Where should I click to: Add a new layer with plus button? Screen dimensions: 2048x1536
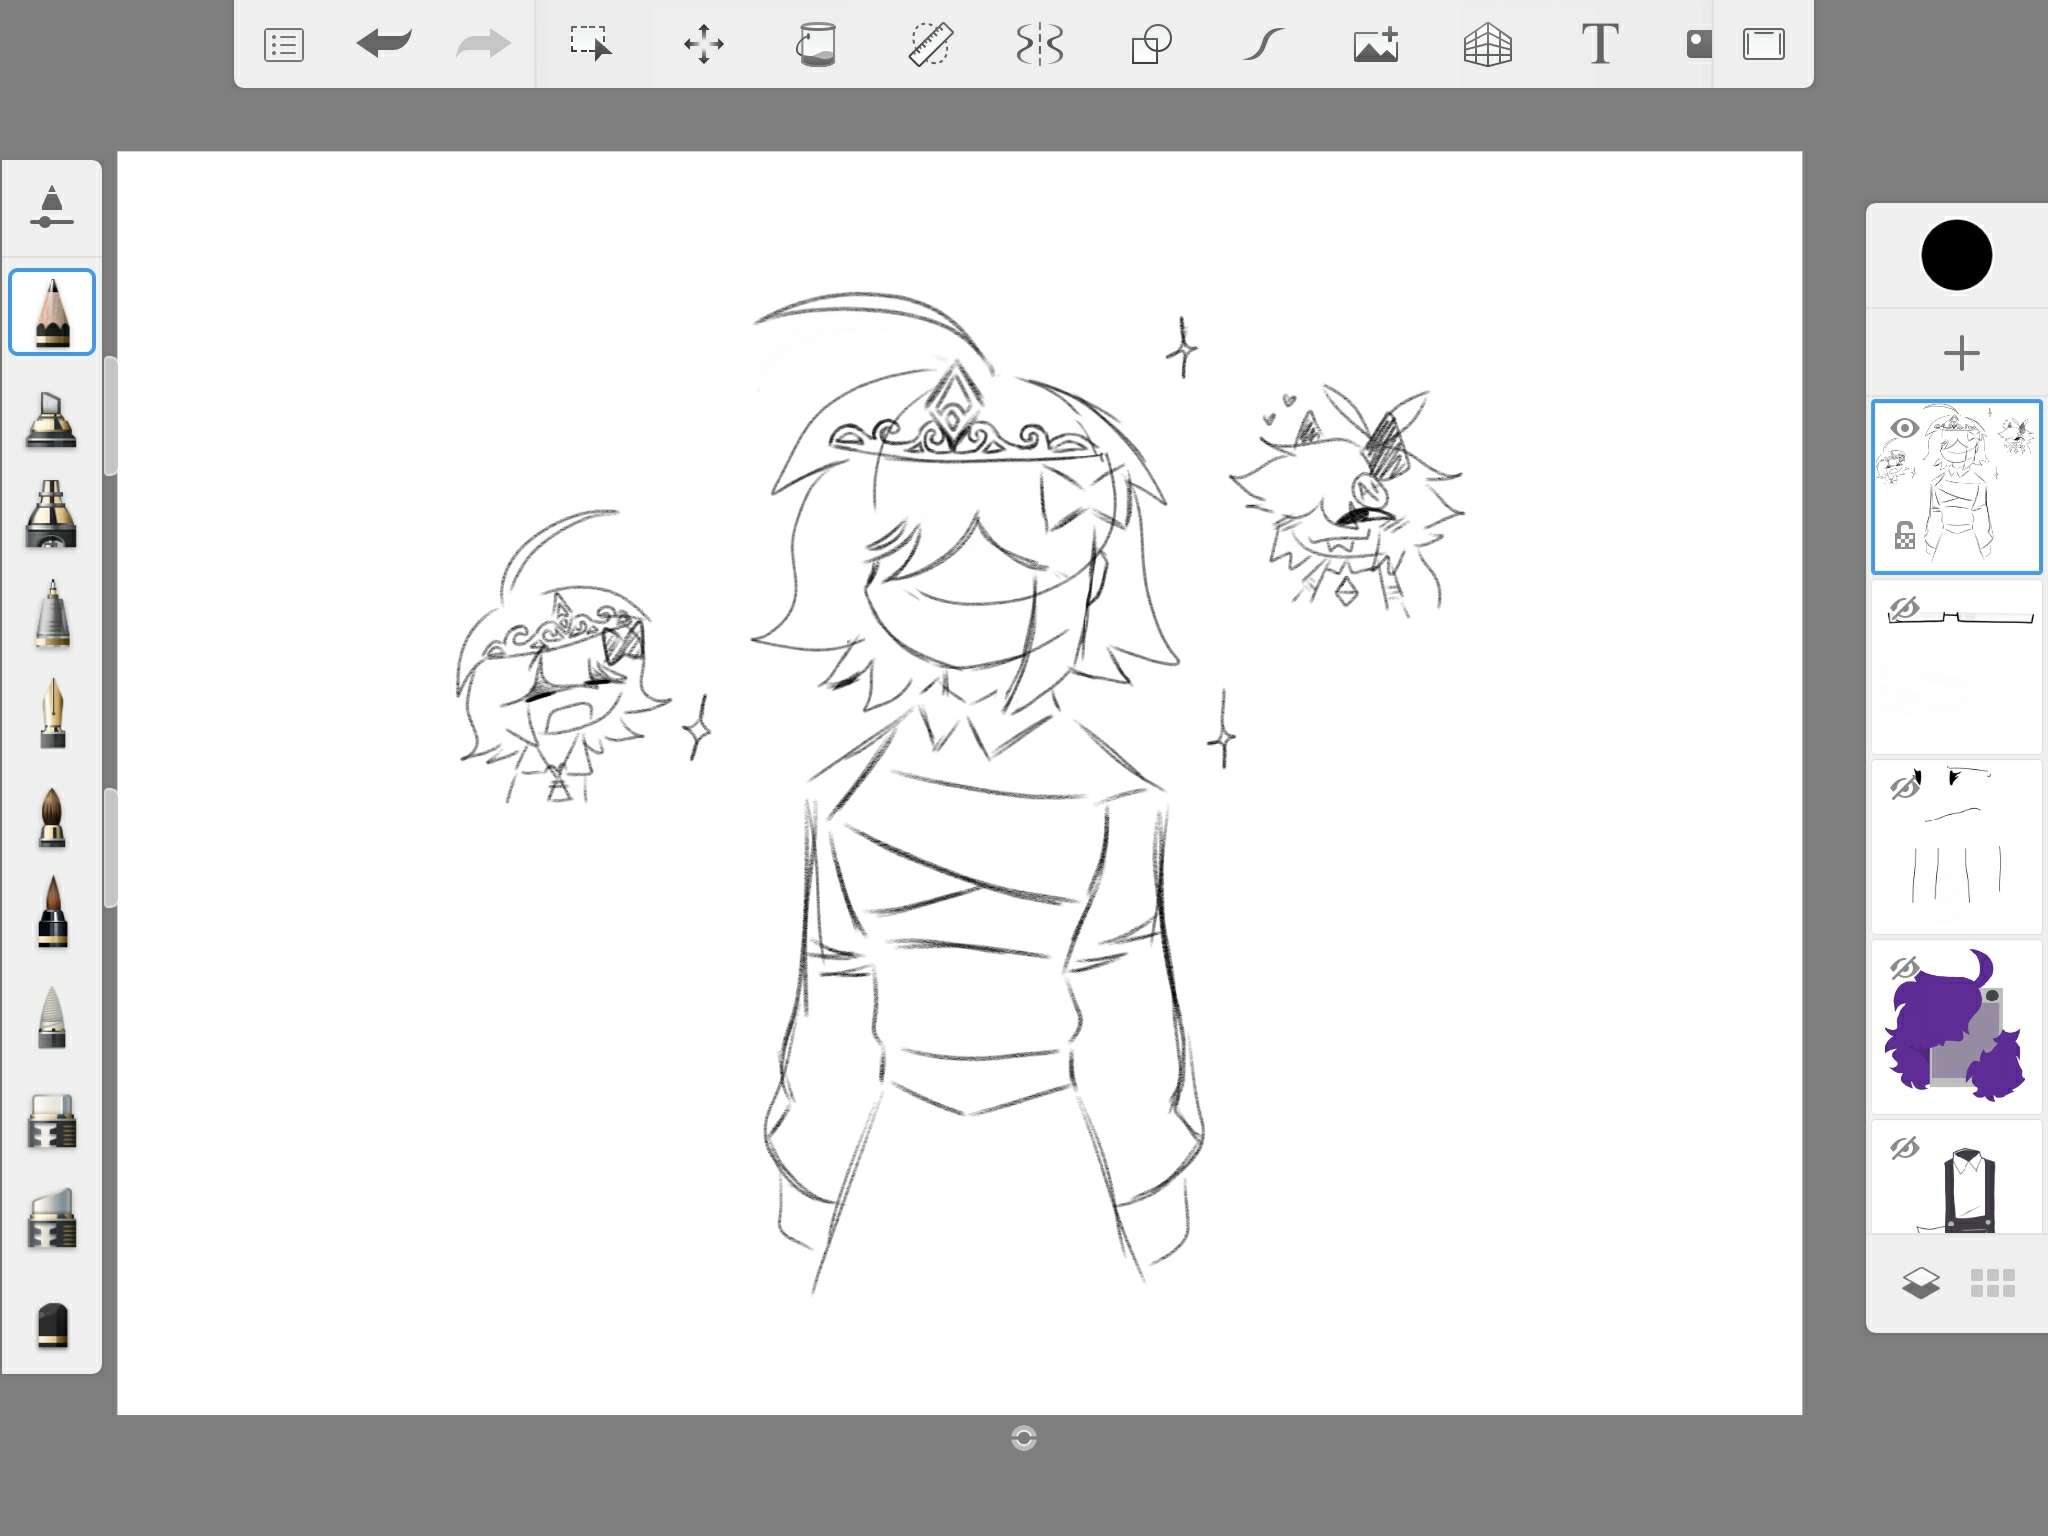[1961, 353]
